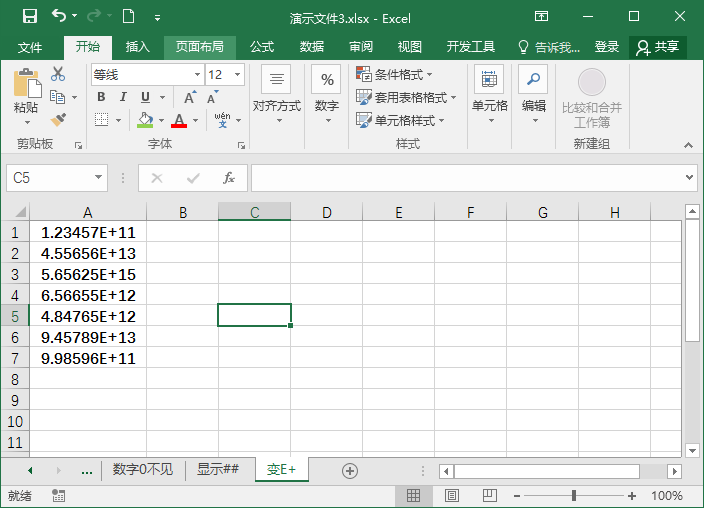Viewport: 704px width, 508px height.
Task: Click the 共享 Share button
Action: (658, 47)
